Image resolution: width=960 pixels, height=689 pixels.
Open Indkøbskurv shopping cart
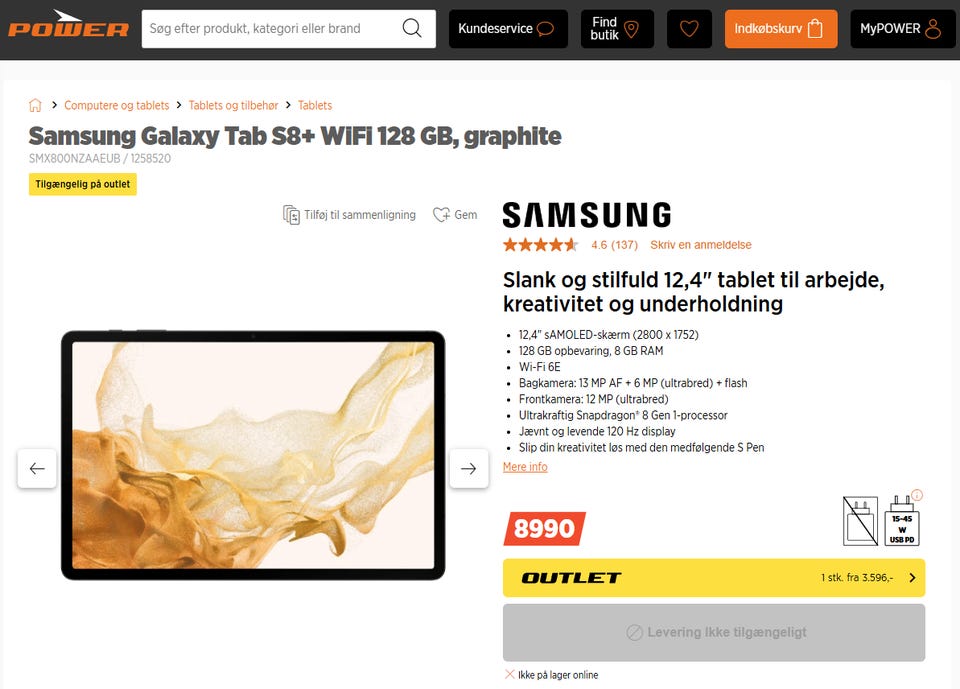(781, 28)
